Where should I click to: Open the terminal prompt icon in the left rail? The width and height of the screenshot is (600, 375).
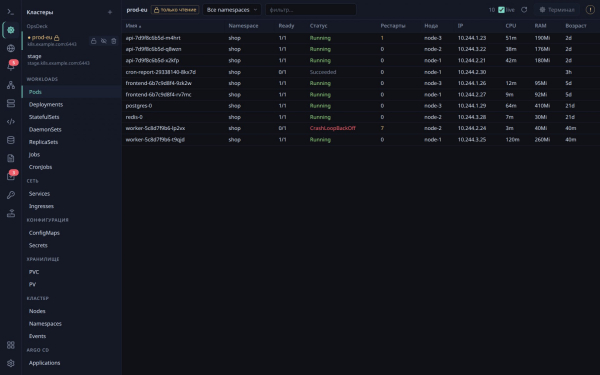point(11,12)
